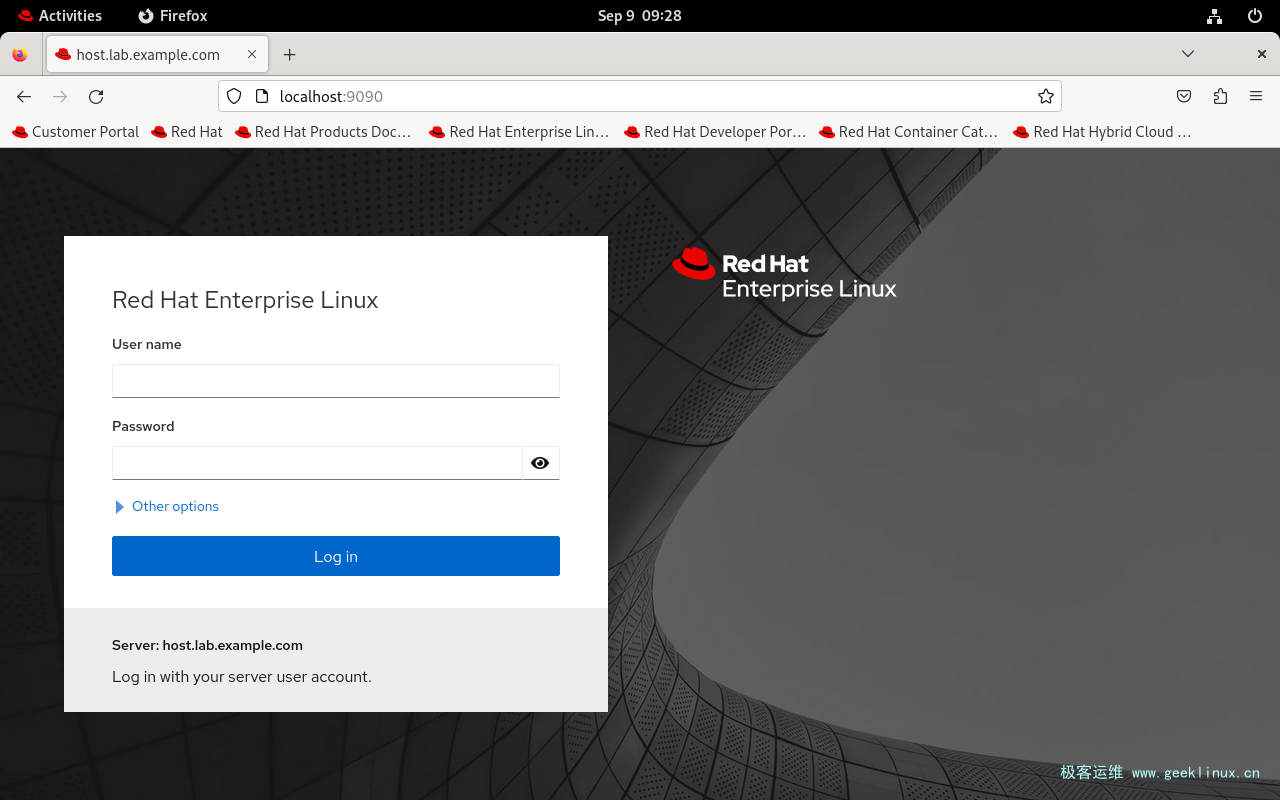Click the Log in with your server user account text

[x=242, y=677]
